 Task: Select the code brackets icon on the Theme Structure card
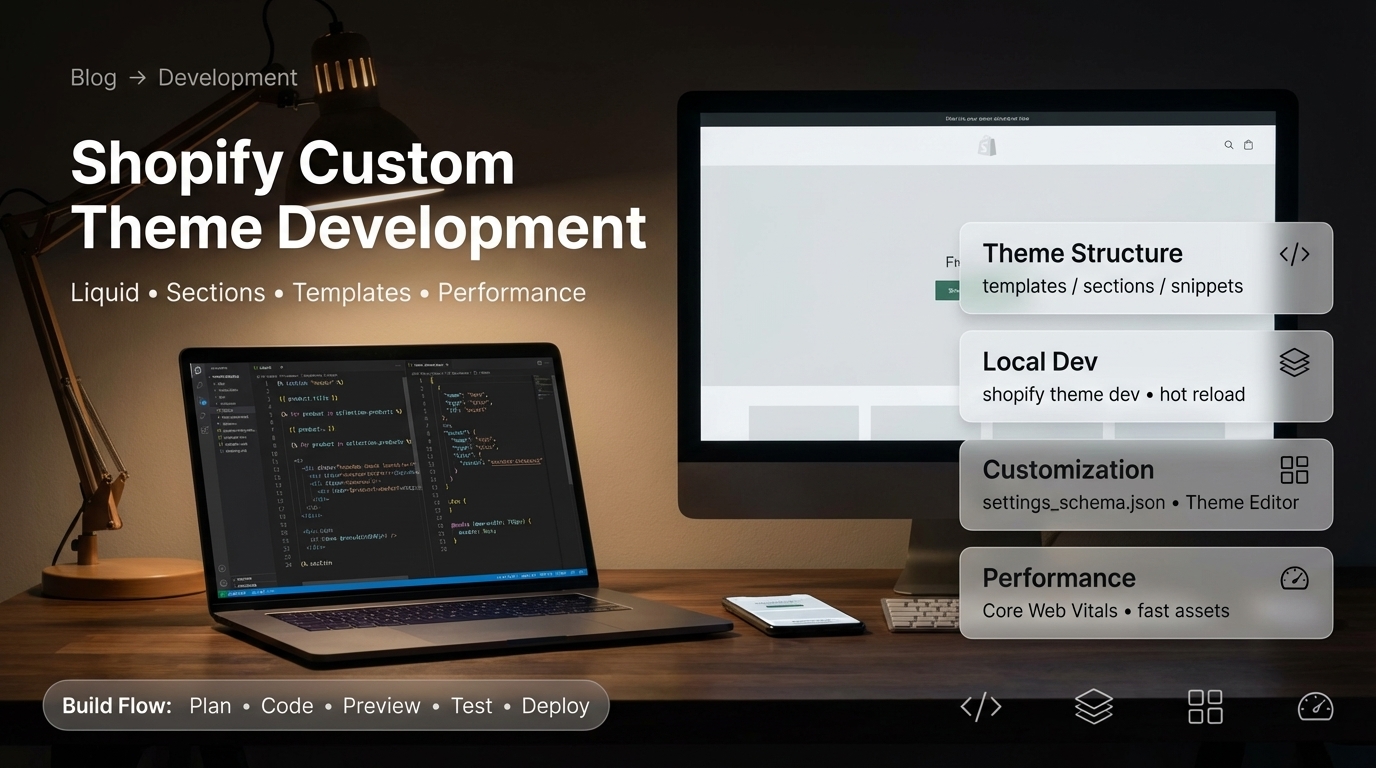1294,254
